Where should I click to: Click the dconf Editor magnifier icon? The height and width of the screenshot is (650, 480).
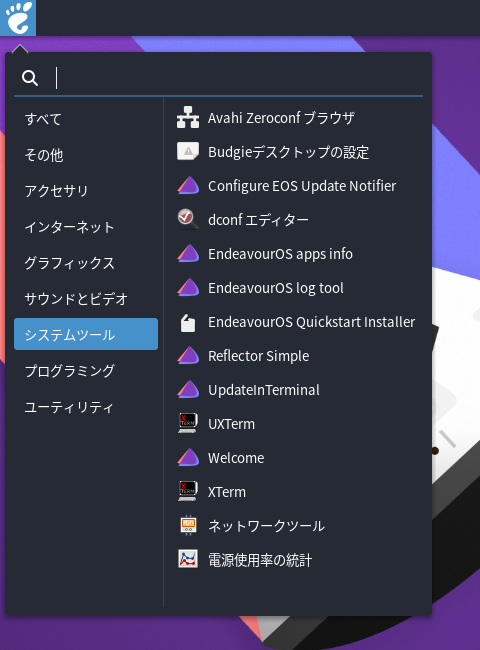coord(188,219)
